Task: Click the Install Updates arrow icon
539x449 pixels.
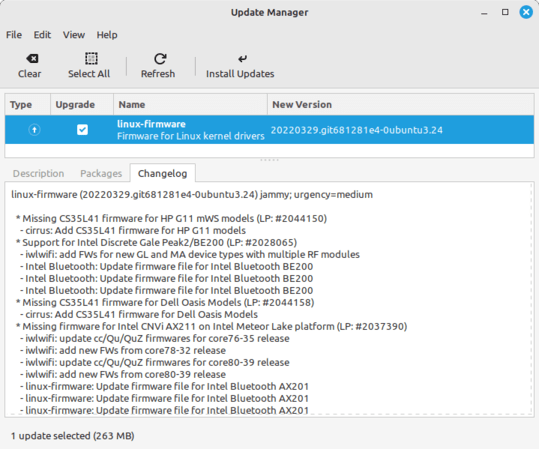Action: [242, 59]
